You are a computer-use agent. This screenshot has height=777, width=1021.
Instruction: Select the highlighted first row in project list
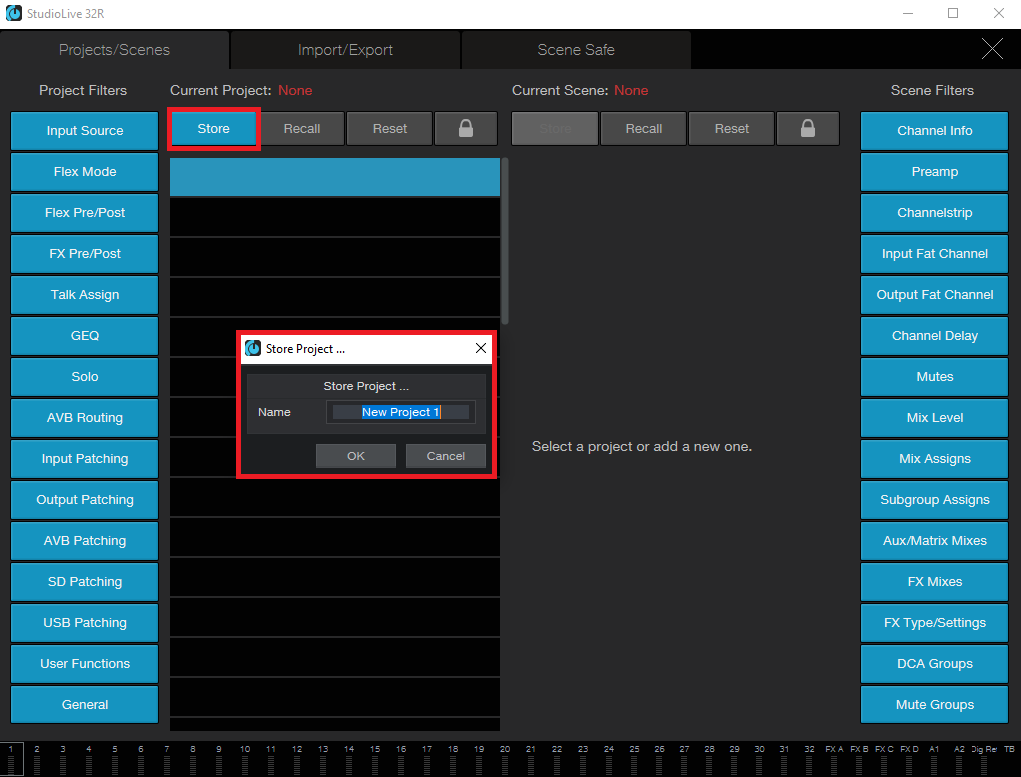335,177
